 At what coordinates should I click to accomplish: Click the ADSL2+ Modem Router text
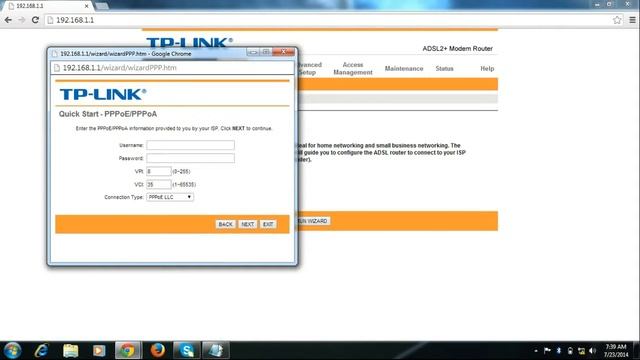pos(458,49)
